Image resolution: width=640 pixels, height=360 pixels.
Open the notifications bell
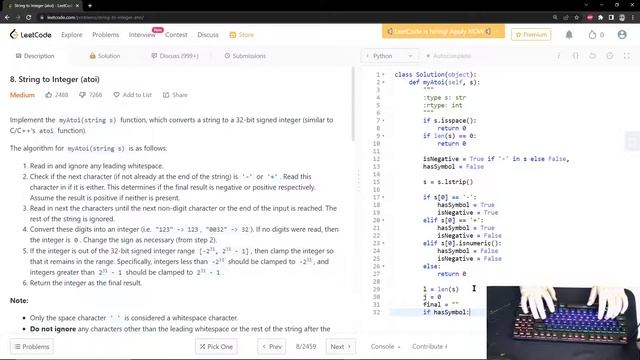click(569, 35)
